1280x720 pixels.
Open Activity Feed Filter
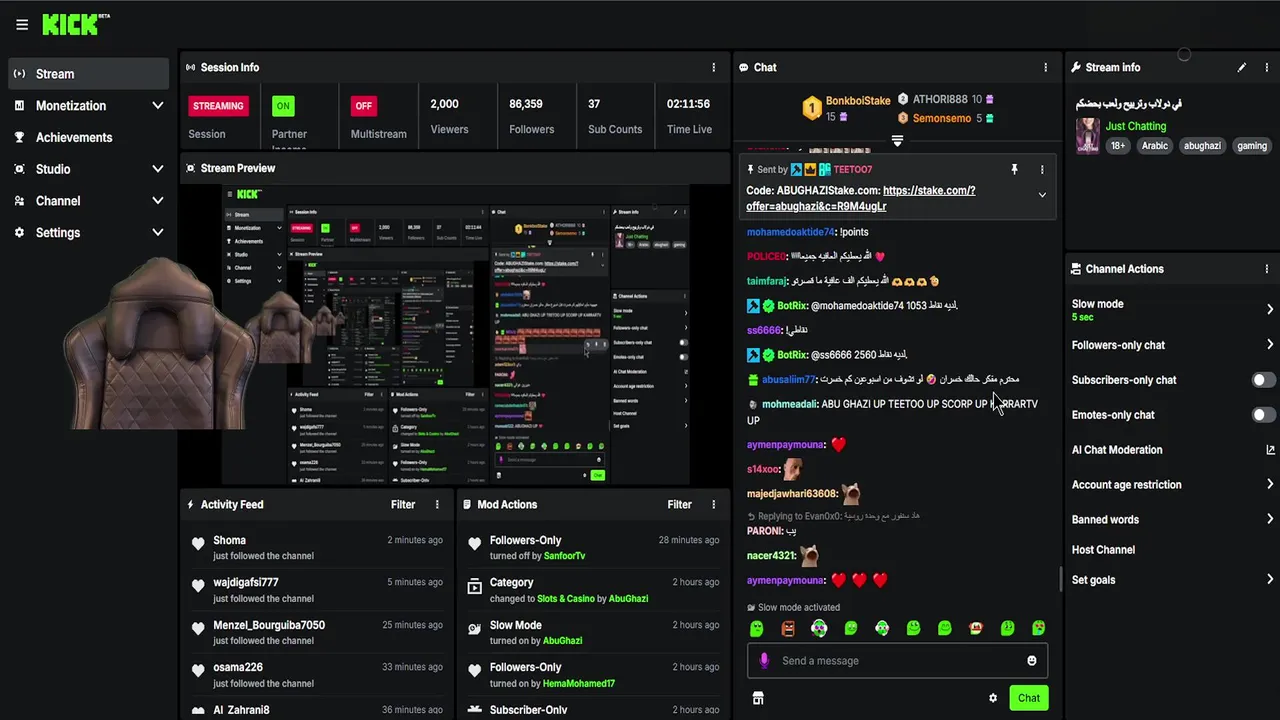(x=403, y=504)
